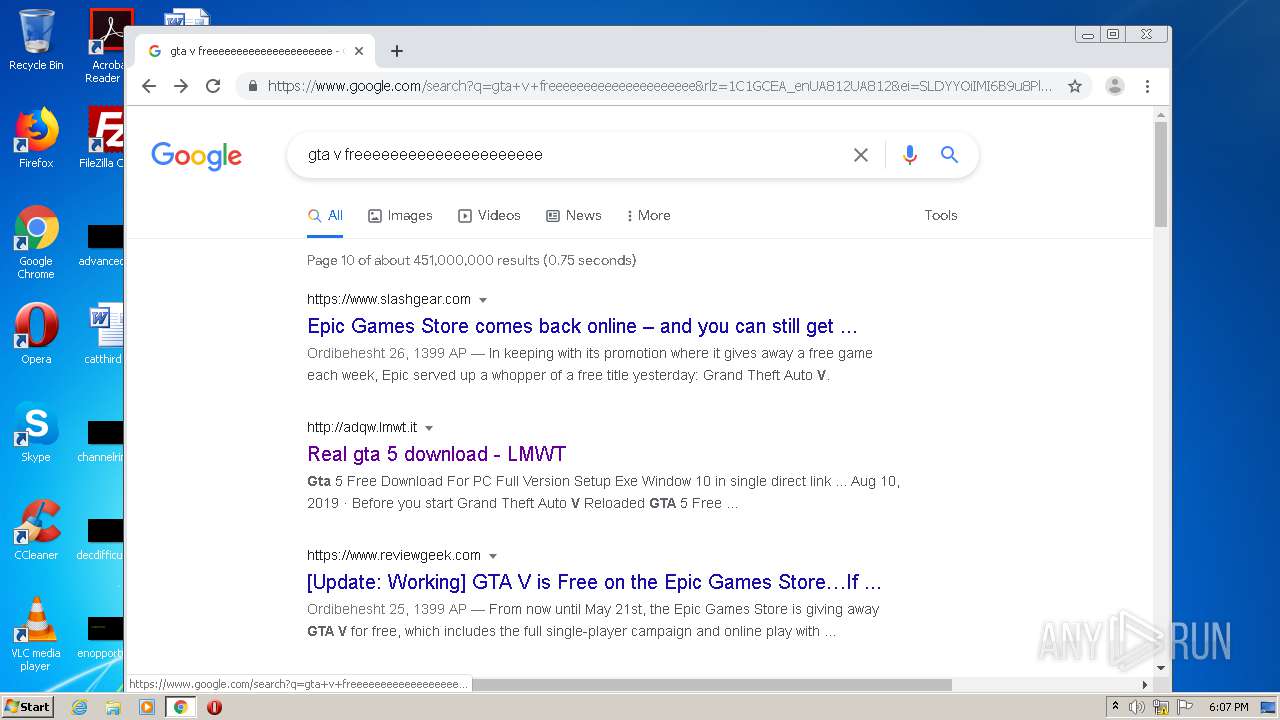View site padlock information

(253, 86)
